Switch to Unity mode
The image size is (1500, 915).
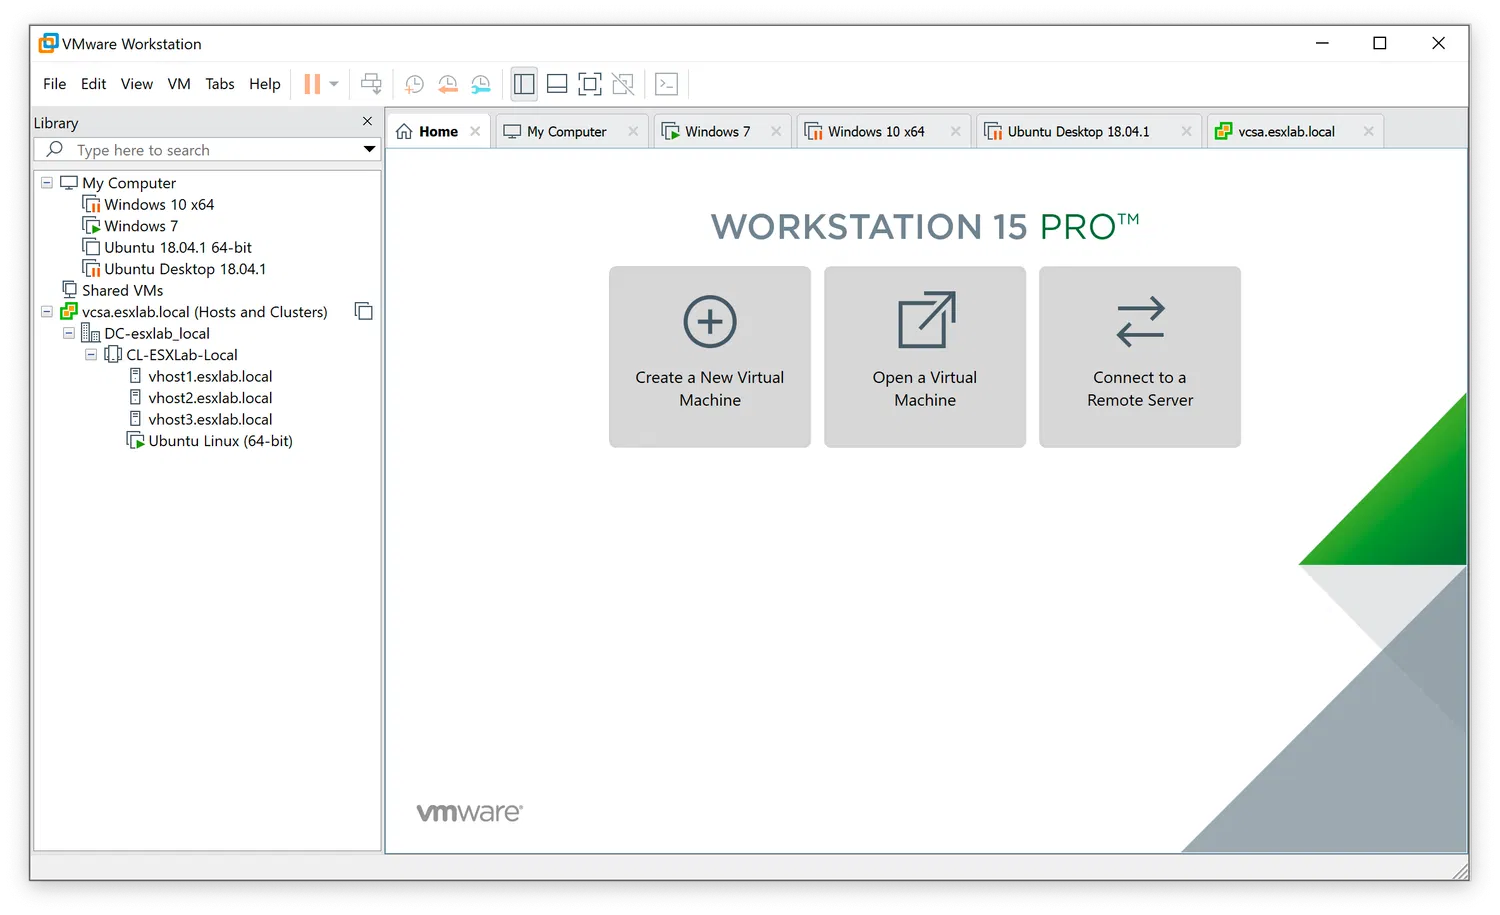[x=623, y=84]
